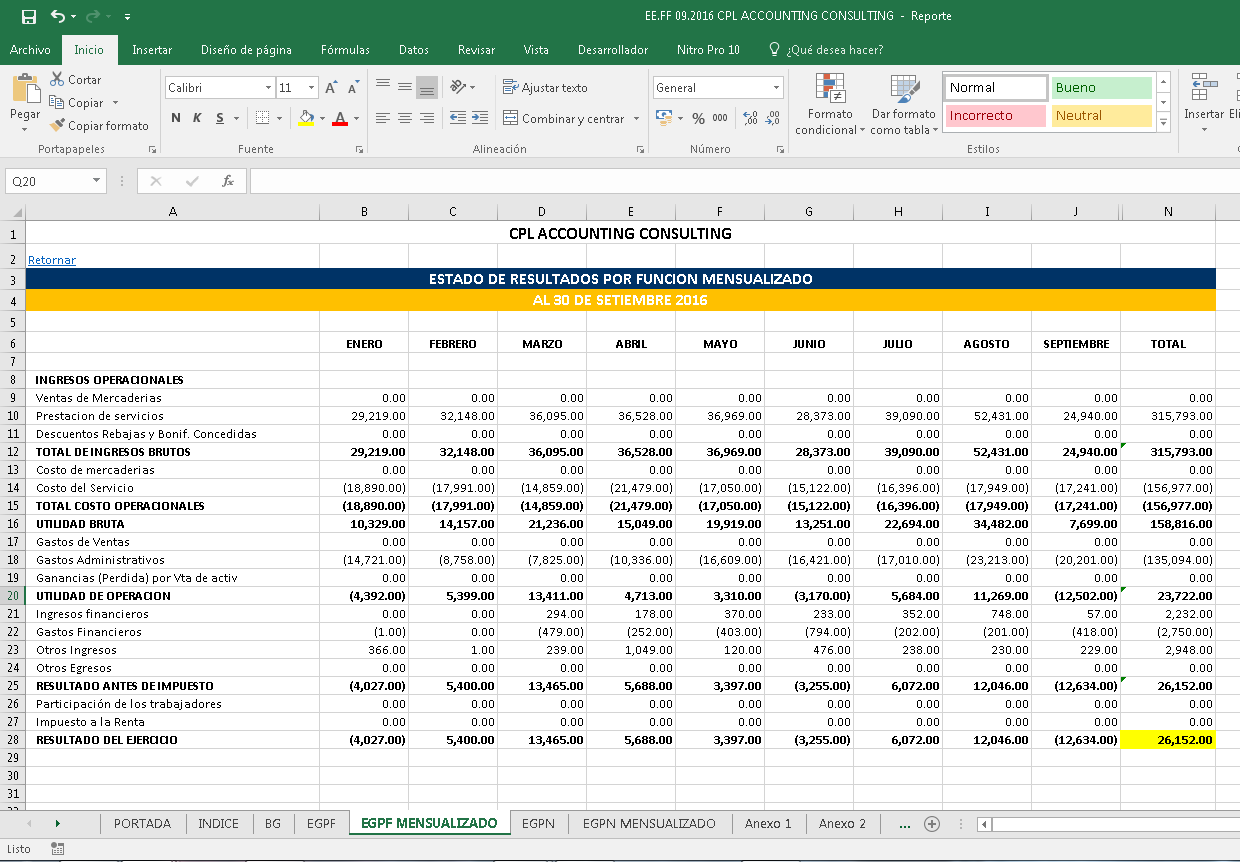The image size is (1240, 862).
Task: Add a new sheet with plus button
Action: tap(932, 824)
